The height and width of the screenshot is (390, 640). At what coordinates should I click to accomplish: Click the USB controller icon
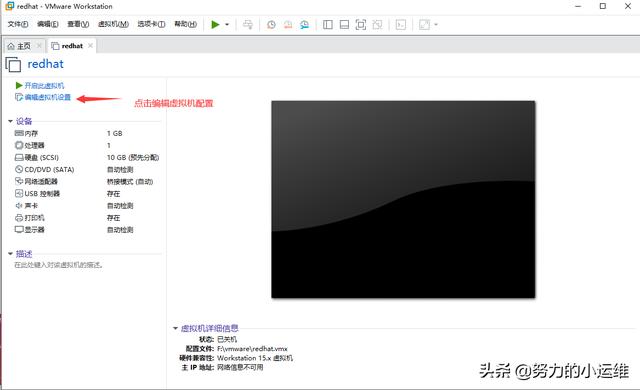(19, 193)
